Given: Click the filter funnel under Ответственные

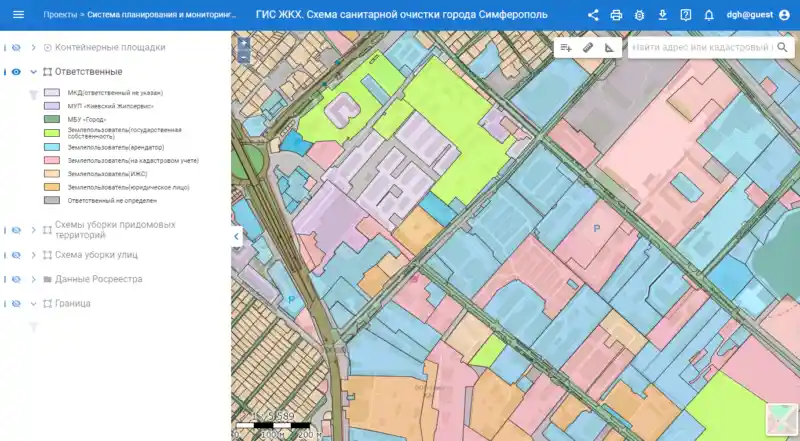Looking at the screenshot, I should pos(33,95).
